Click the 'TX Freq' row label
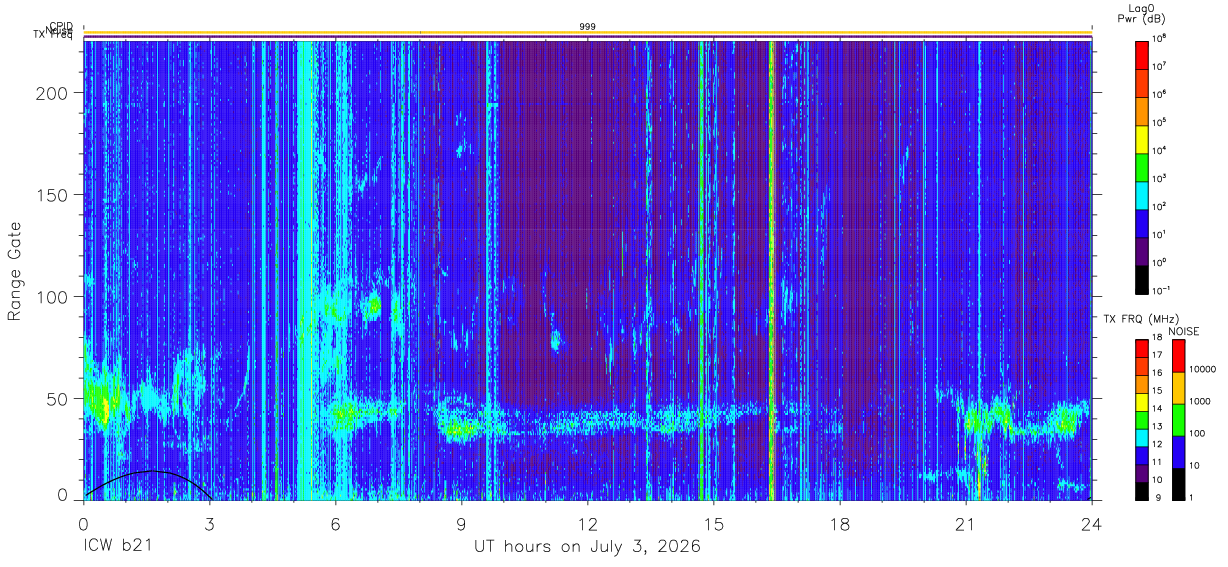The height and width of the screenshot is (567, 1228). 53,37
